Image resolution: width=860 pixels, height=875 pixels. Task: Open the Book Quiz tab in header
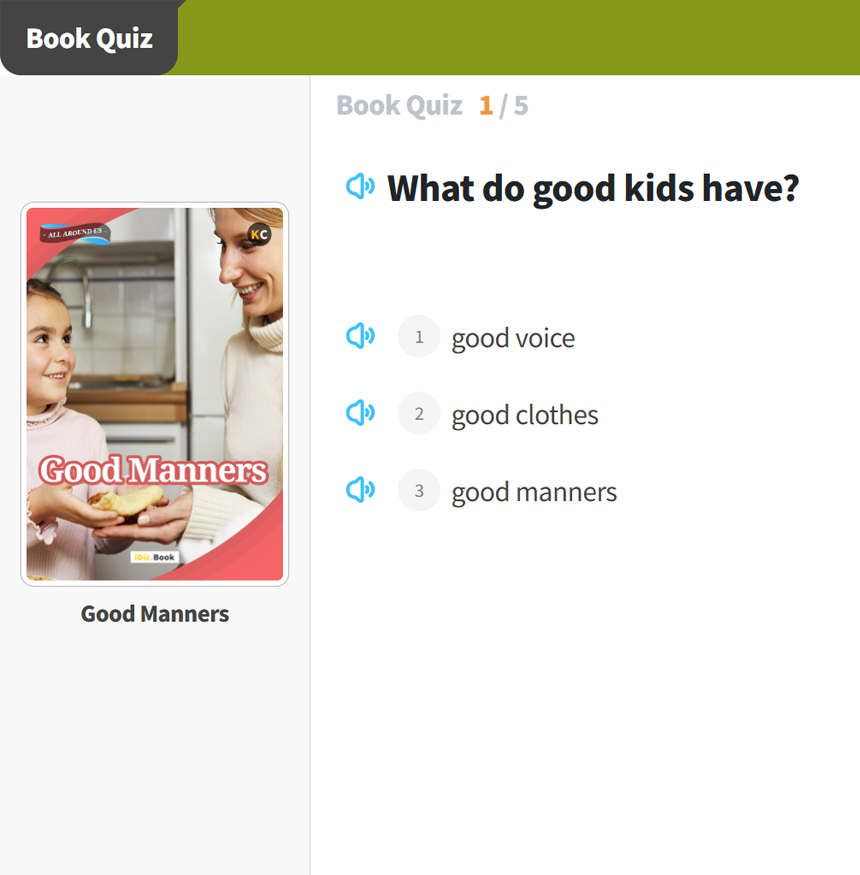click(x=89, y=38)
